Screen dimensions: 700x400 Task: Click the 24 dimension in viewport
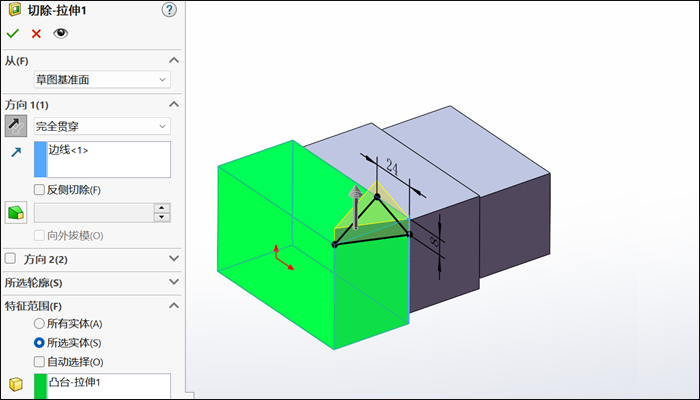(x=392, y=166)
